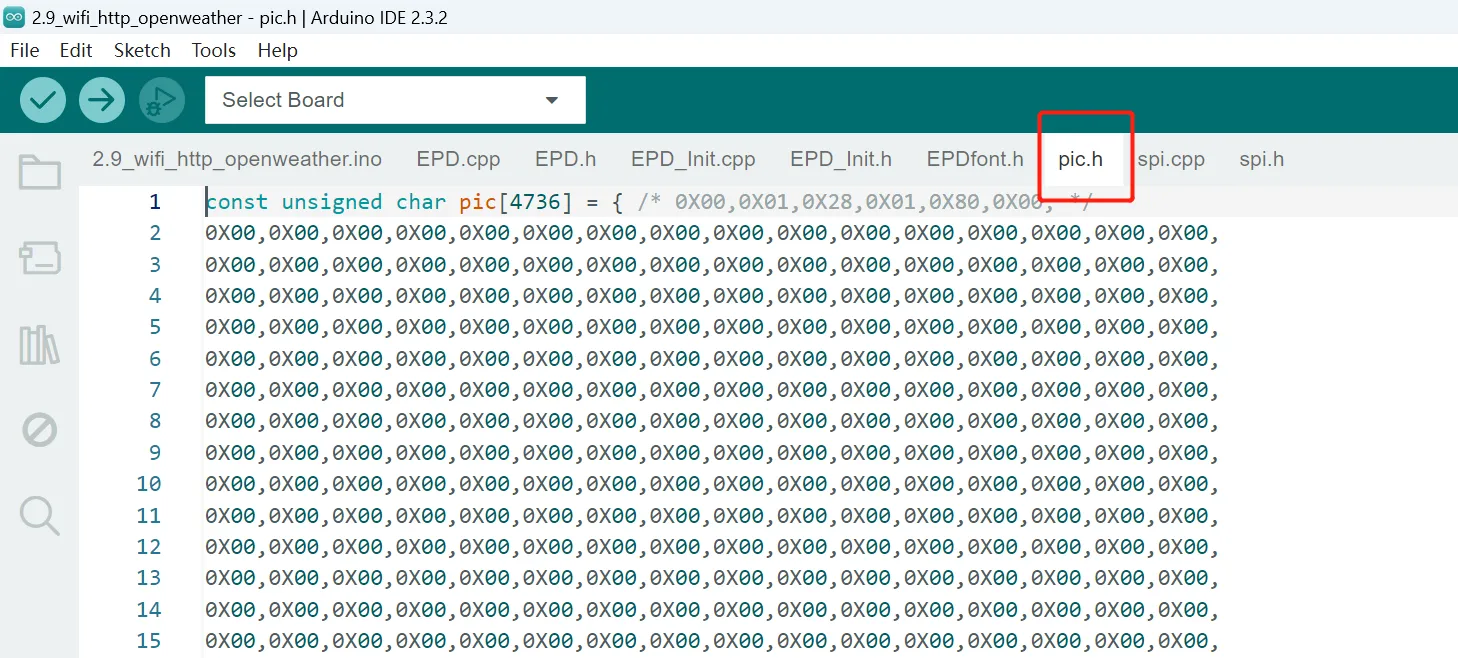Open the Edit menu

click(x=76, y=50)
